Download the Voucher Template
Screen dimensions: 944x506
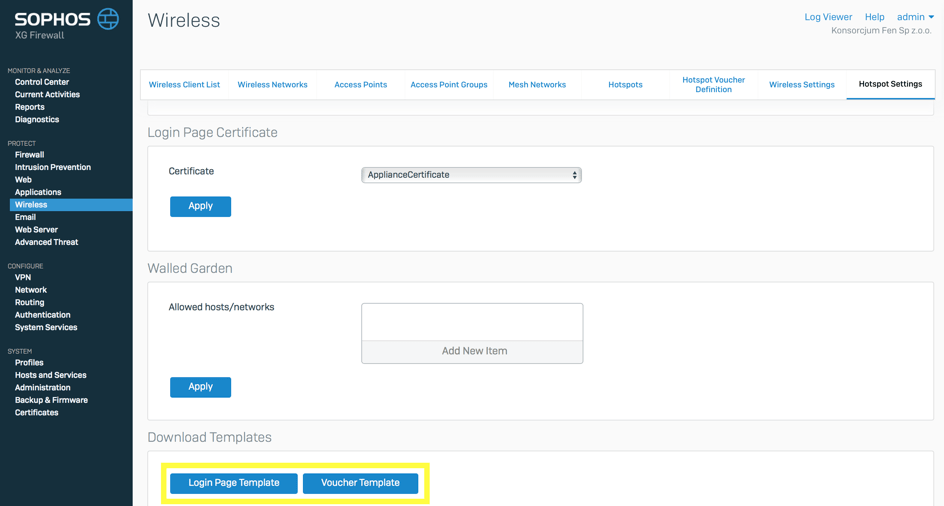coord(360,483)
